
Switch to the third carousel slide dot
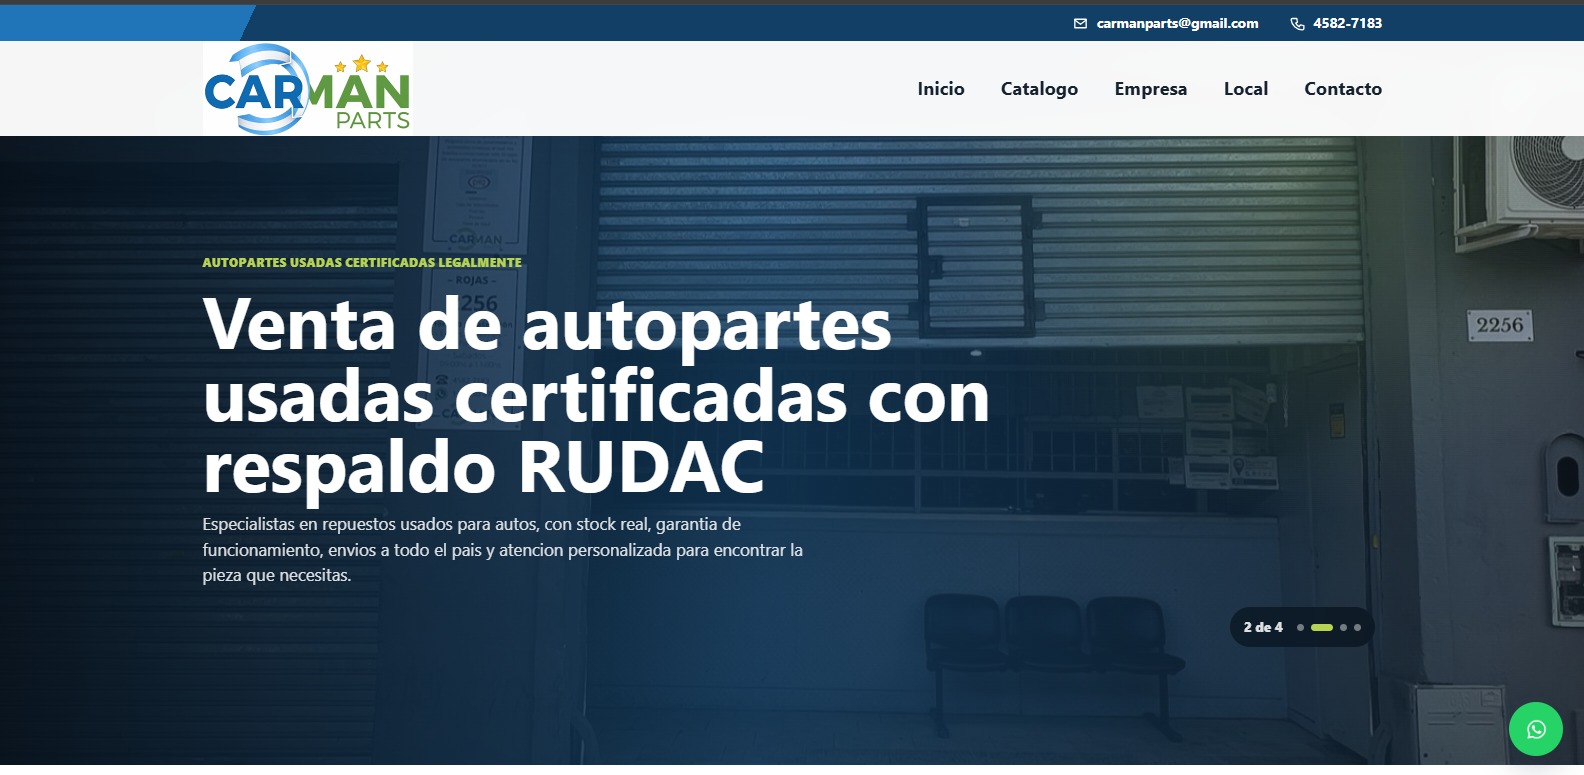click(1343, 628)
